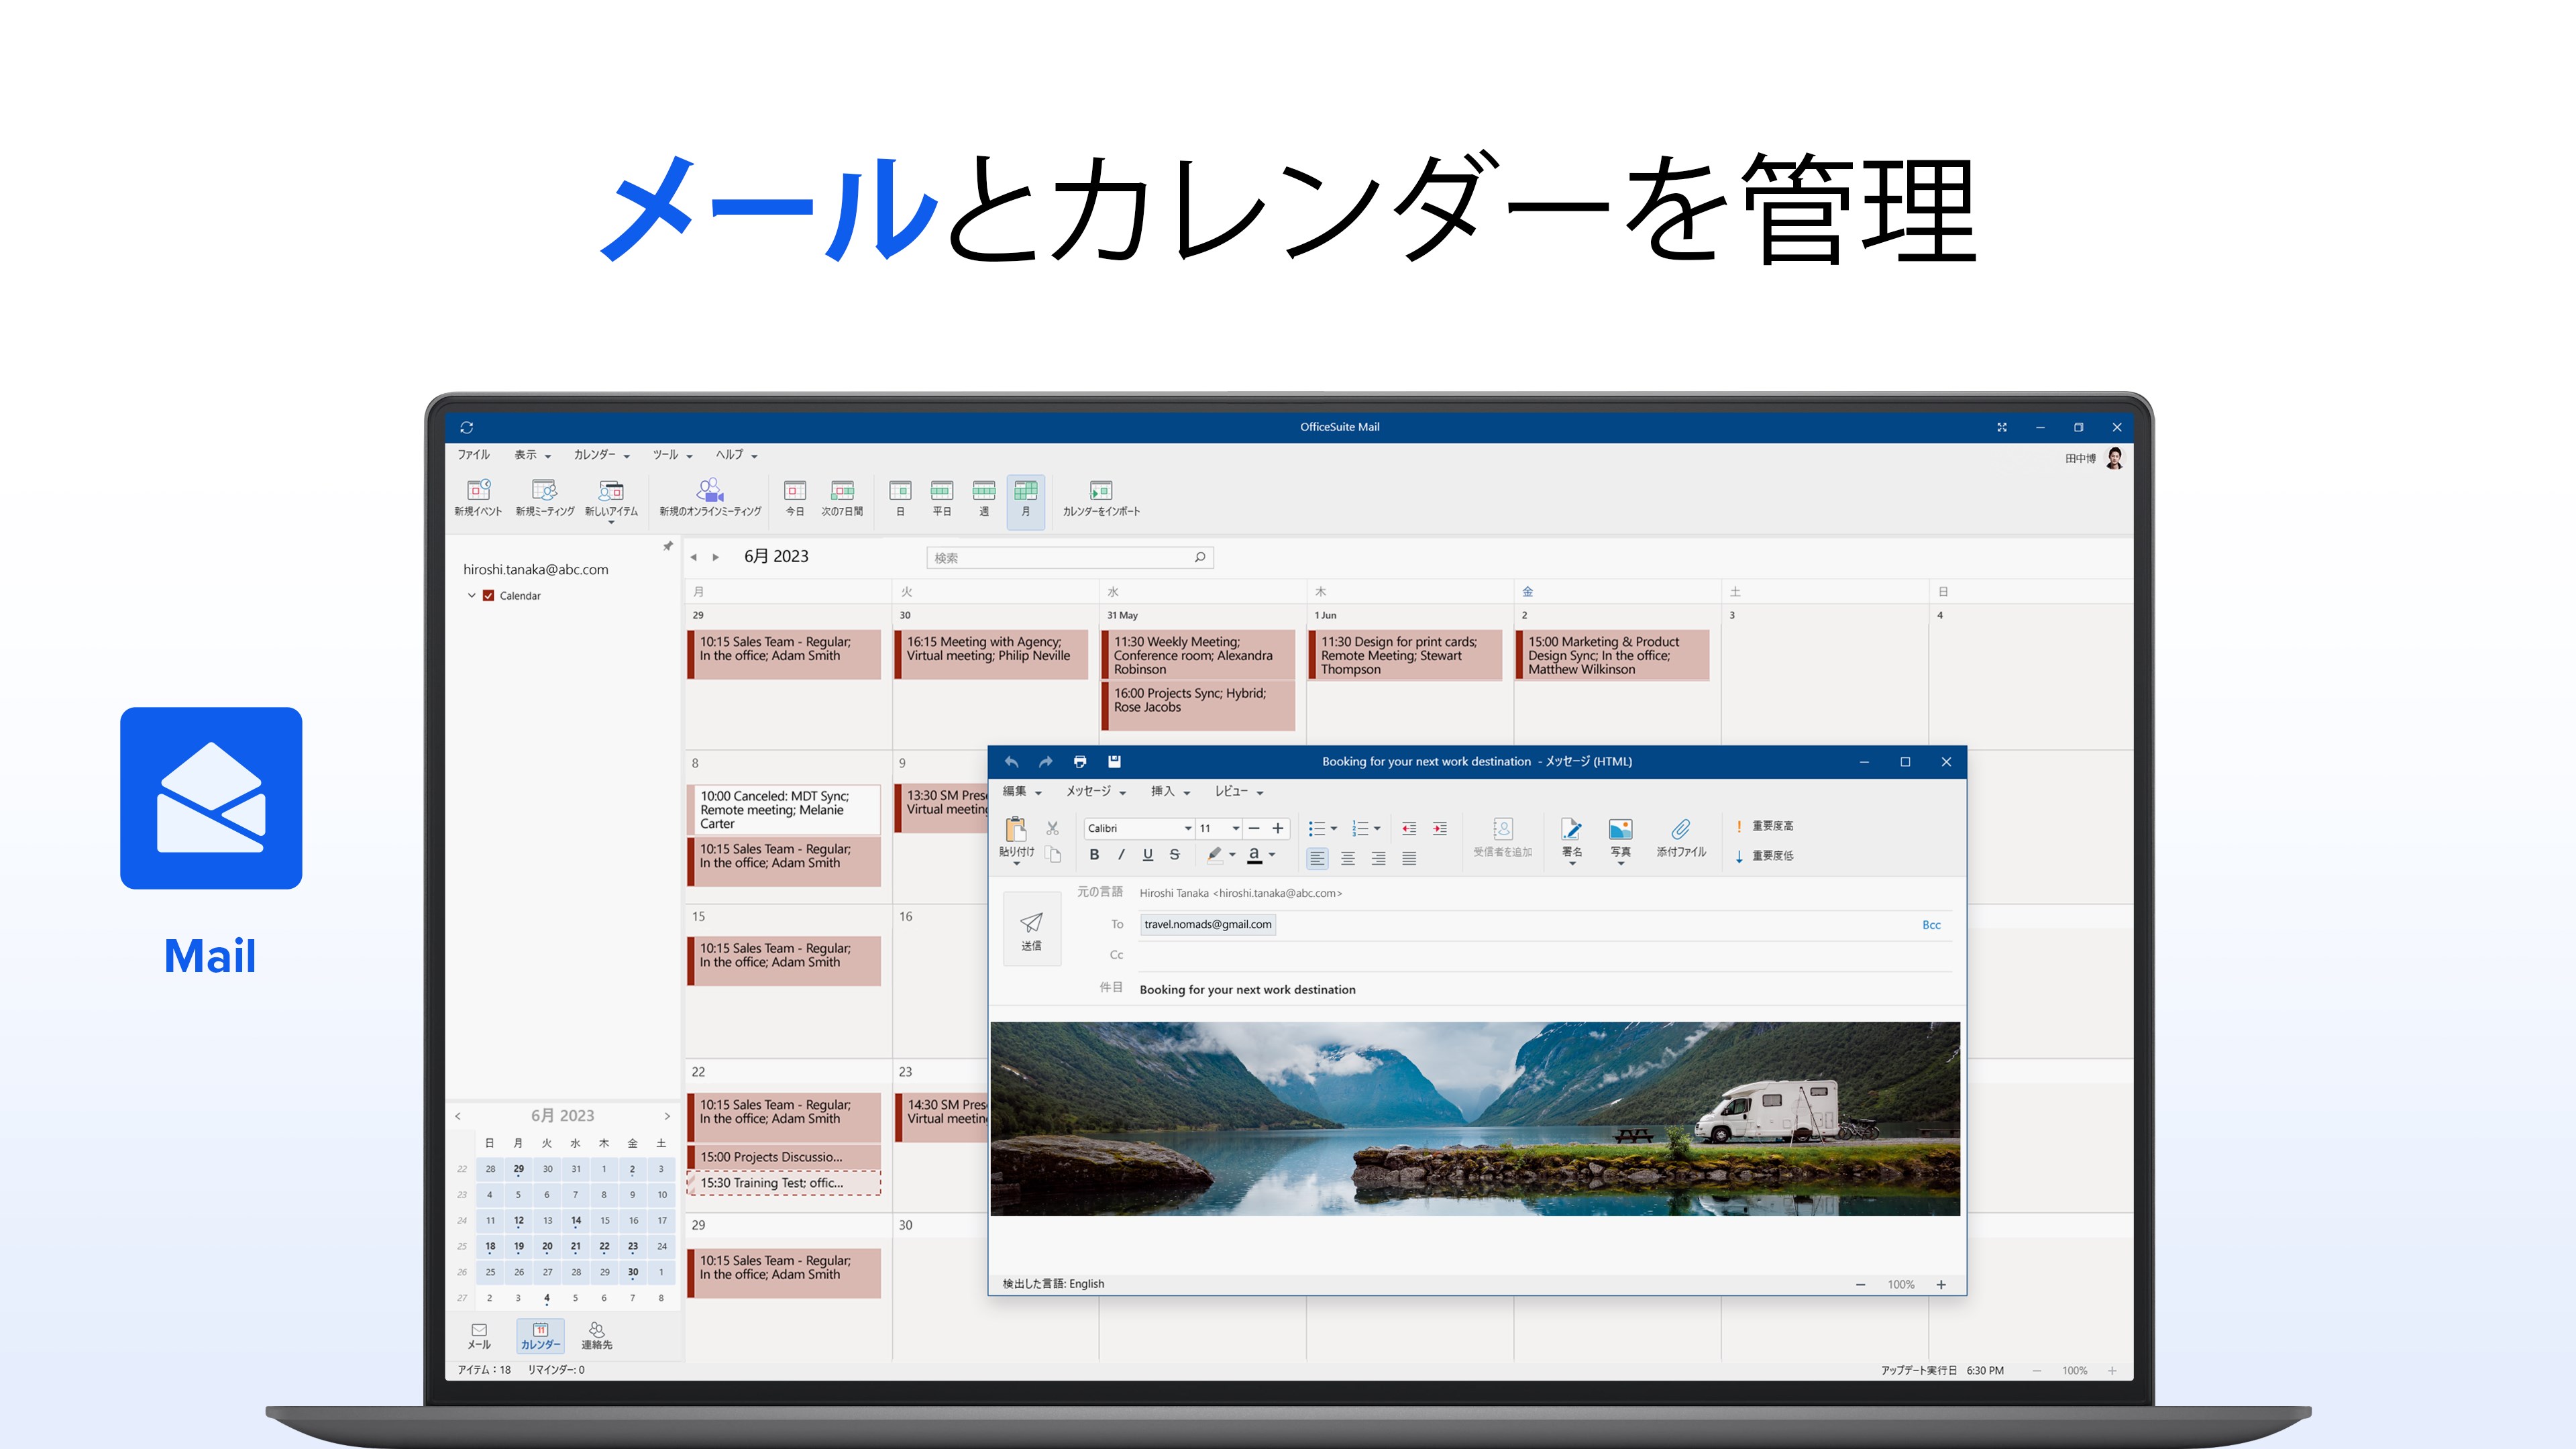
Task: Align message text left
Action: pos(1317,858)
